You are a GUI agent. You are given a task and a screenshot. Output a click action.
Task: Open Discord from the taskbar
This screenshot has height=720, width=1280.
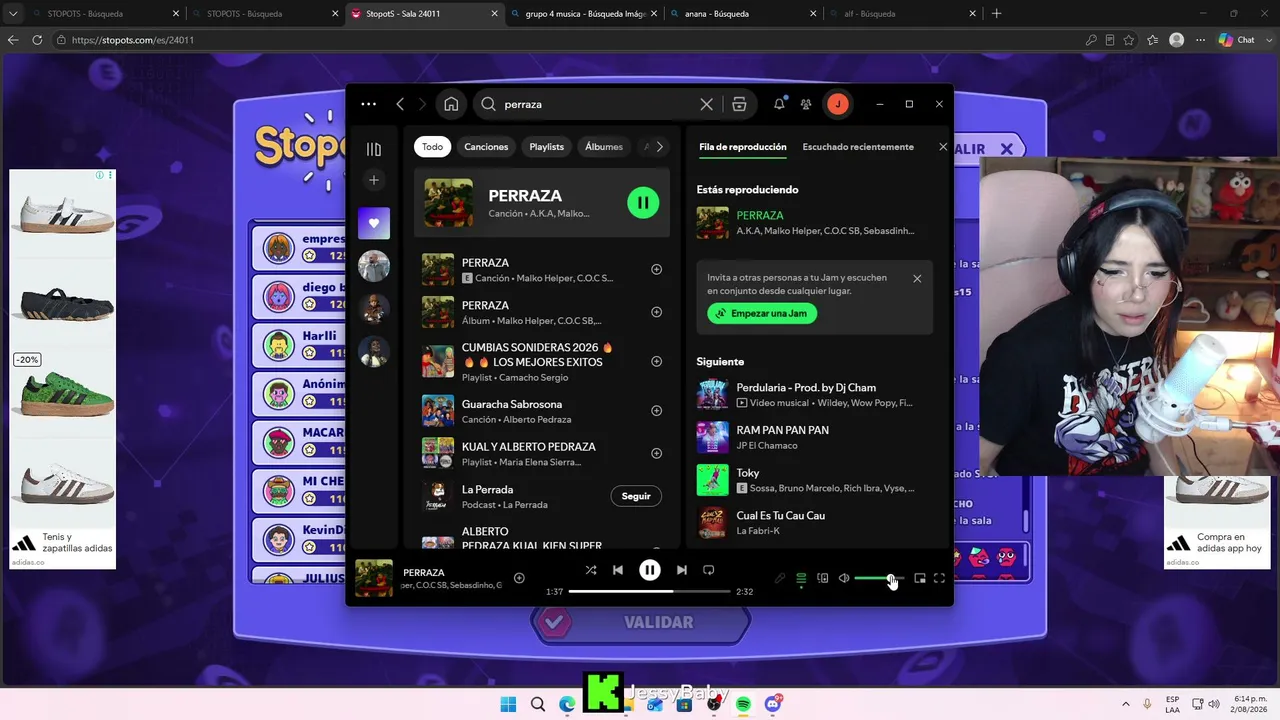[x=773, y=704]
